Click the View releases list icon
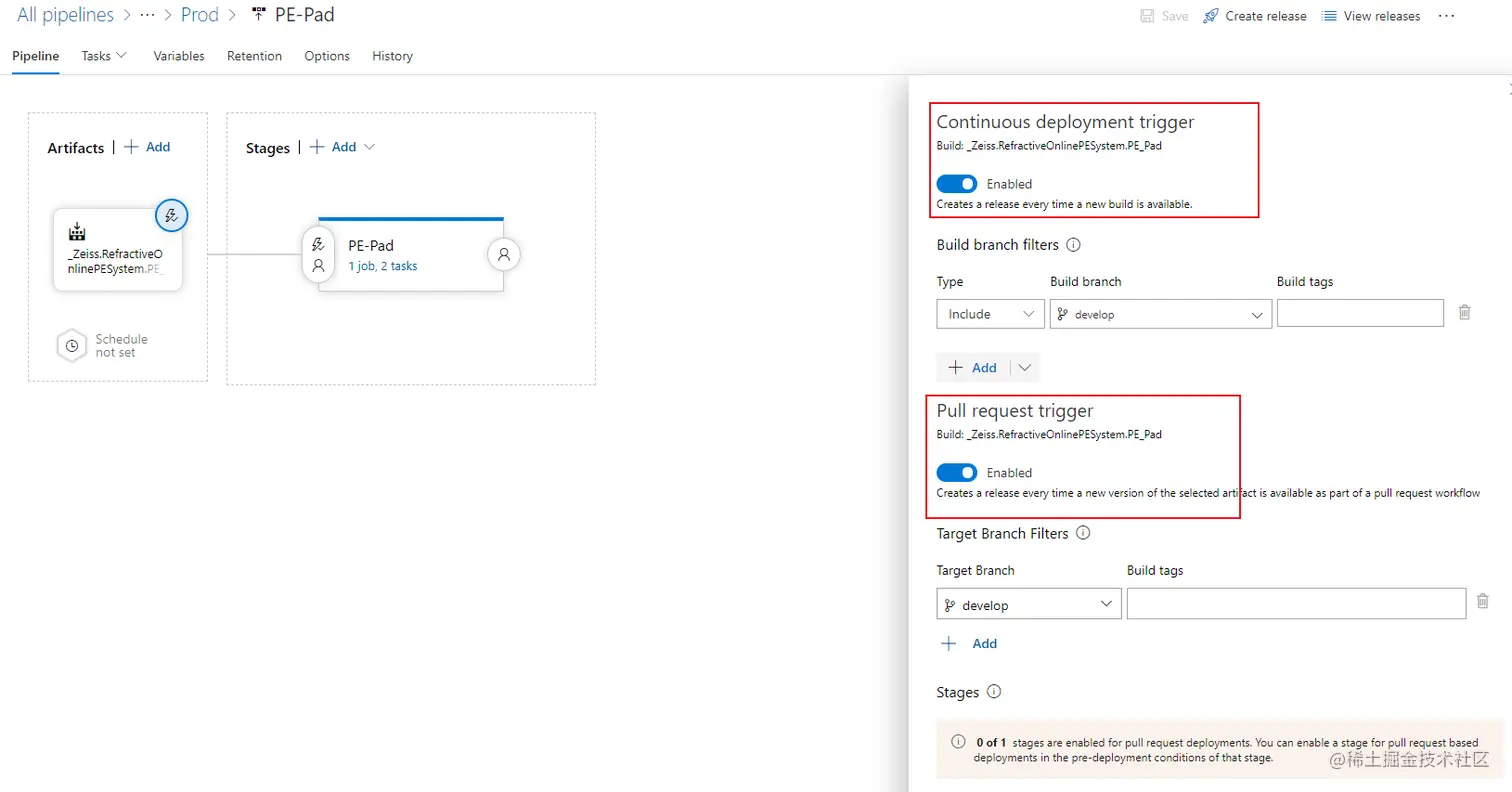This screenshot has height=792, width=1512. coord(1329,16)
